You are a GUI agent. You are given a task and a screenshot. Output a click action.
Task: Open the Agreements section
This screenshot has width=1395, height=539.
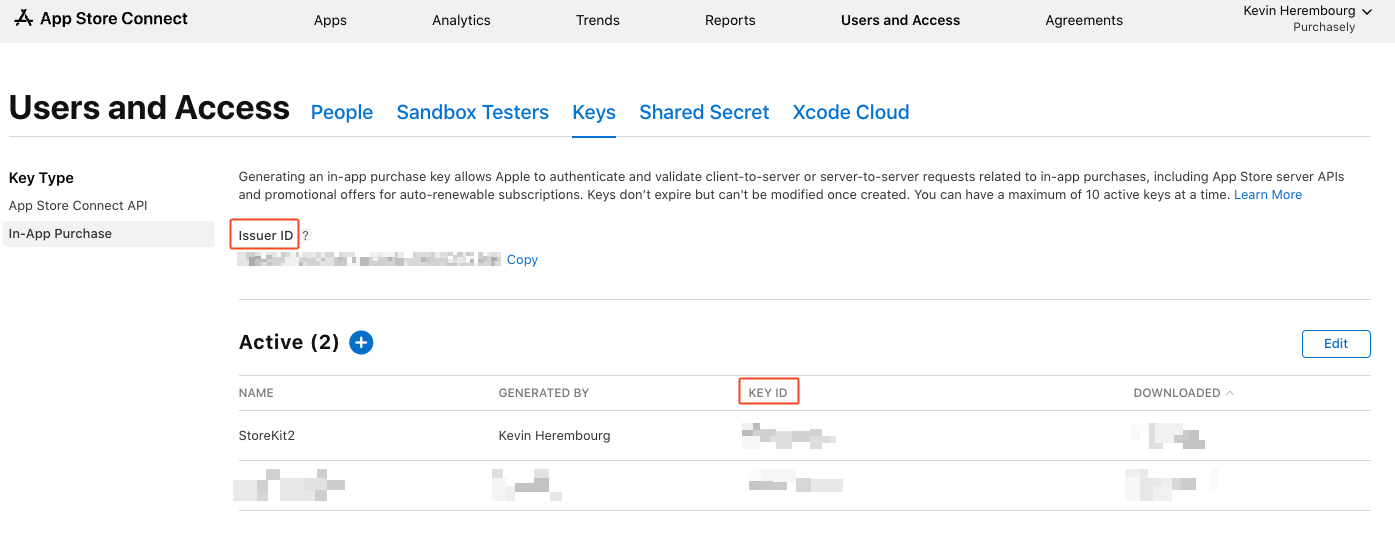(1084, 20)
